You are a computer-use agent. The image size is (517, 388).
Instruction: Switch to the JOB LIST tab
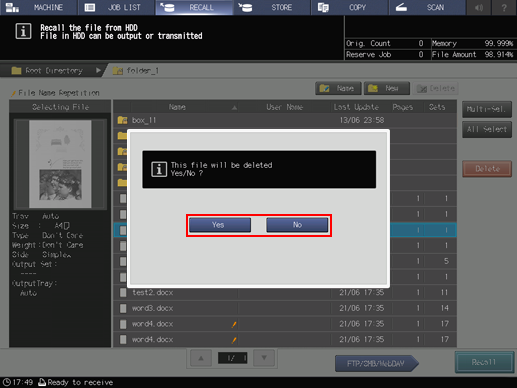pyautogui.click(x=116, y=7)
